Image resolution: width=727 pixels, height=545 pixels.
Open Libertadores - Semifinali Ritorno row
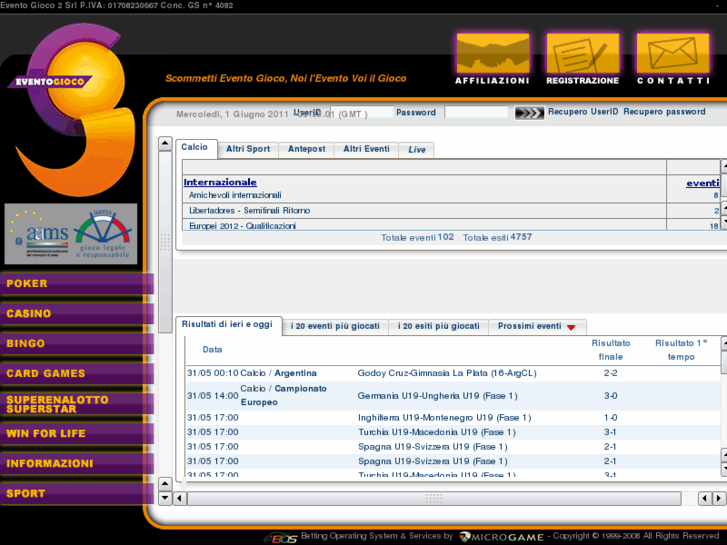(x=249, y=211)
